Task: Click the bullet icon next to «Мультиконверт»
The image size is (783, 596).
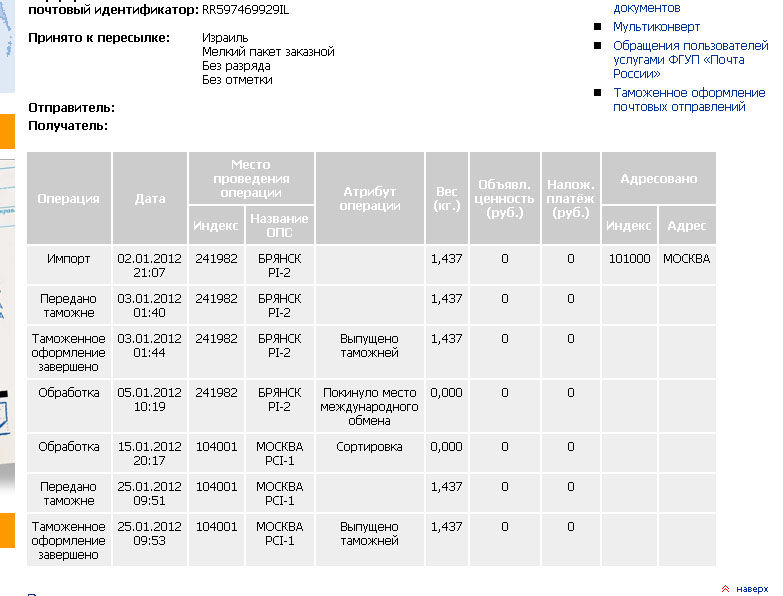Action: pyautogui.click(x=598, y=27)
